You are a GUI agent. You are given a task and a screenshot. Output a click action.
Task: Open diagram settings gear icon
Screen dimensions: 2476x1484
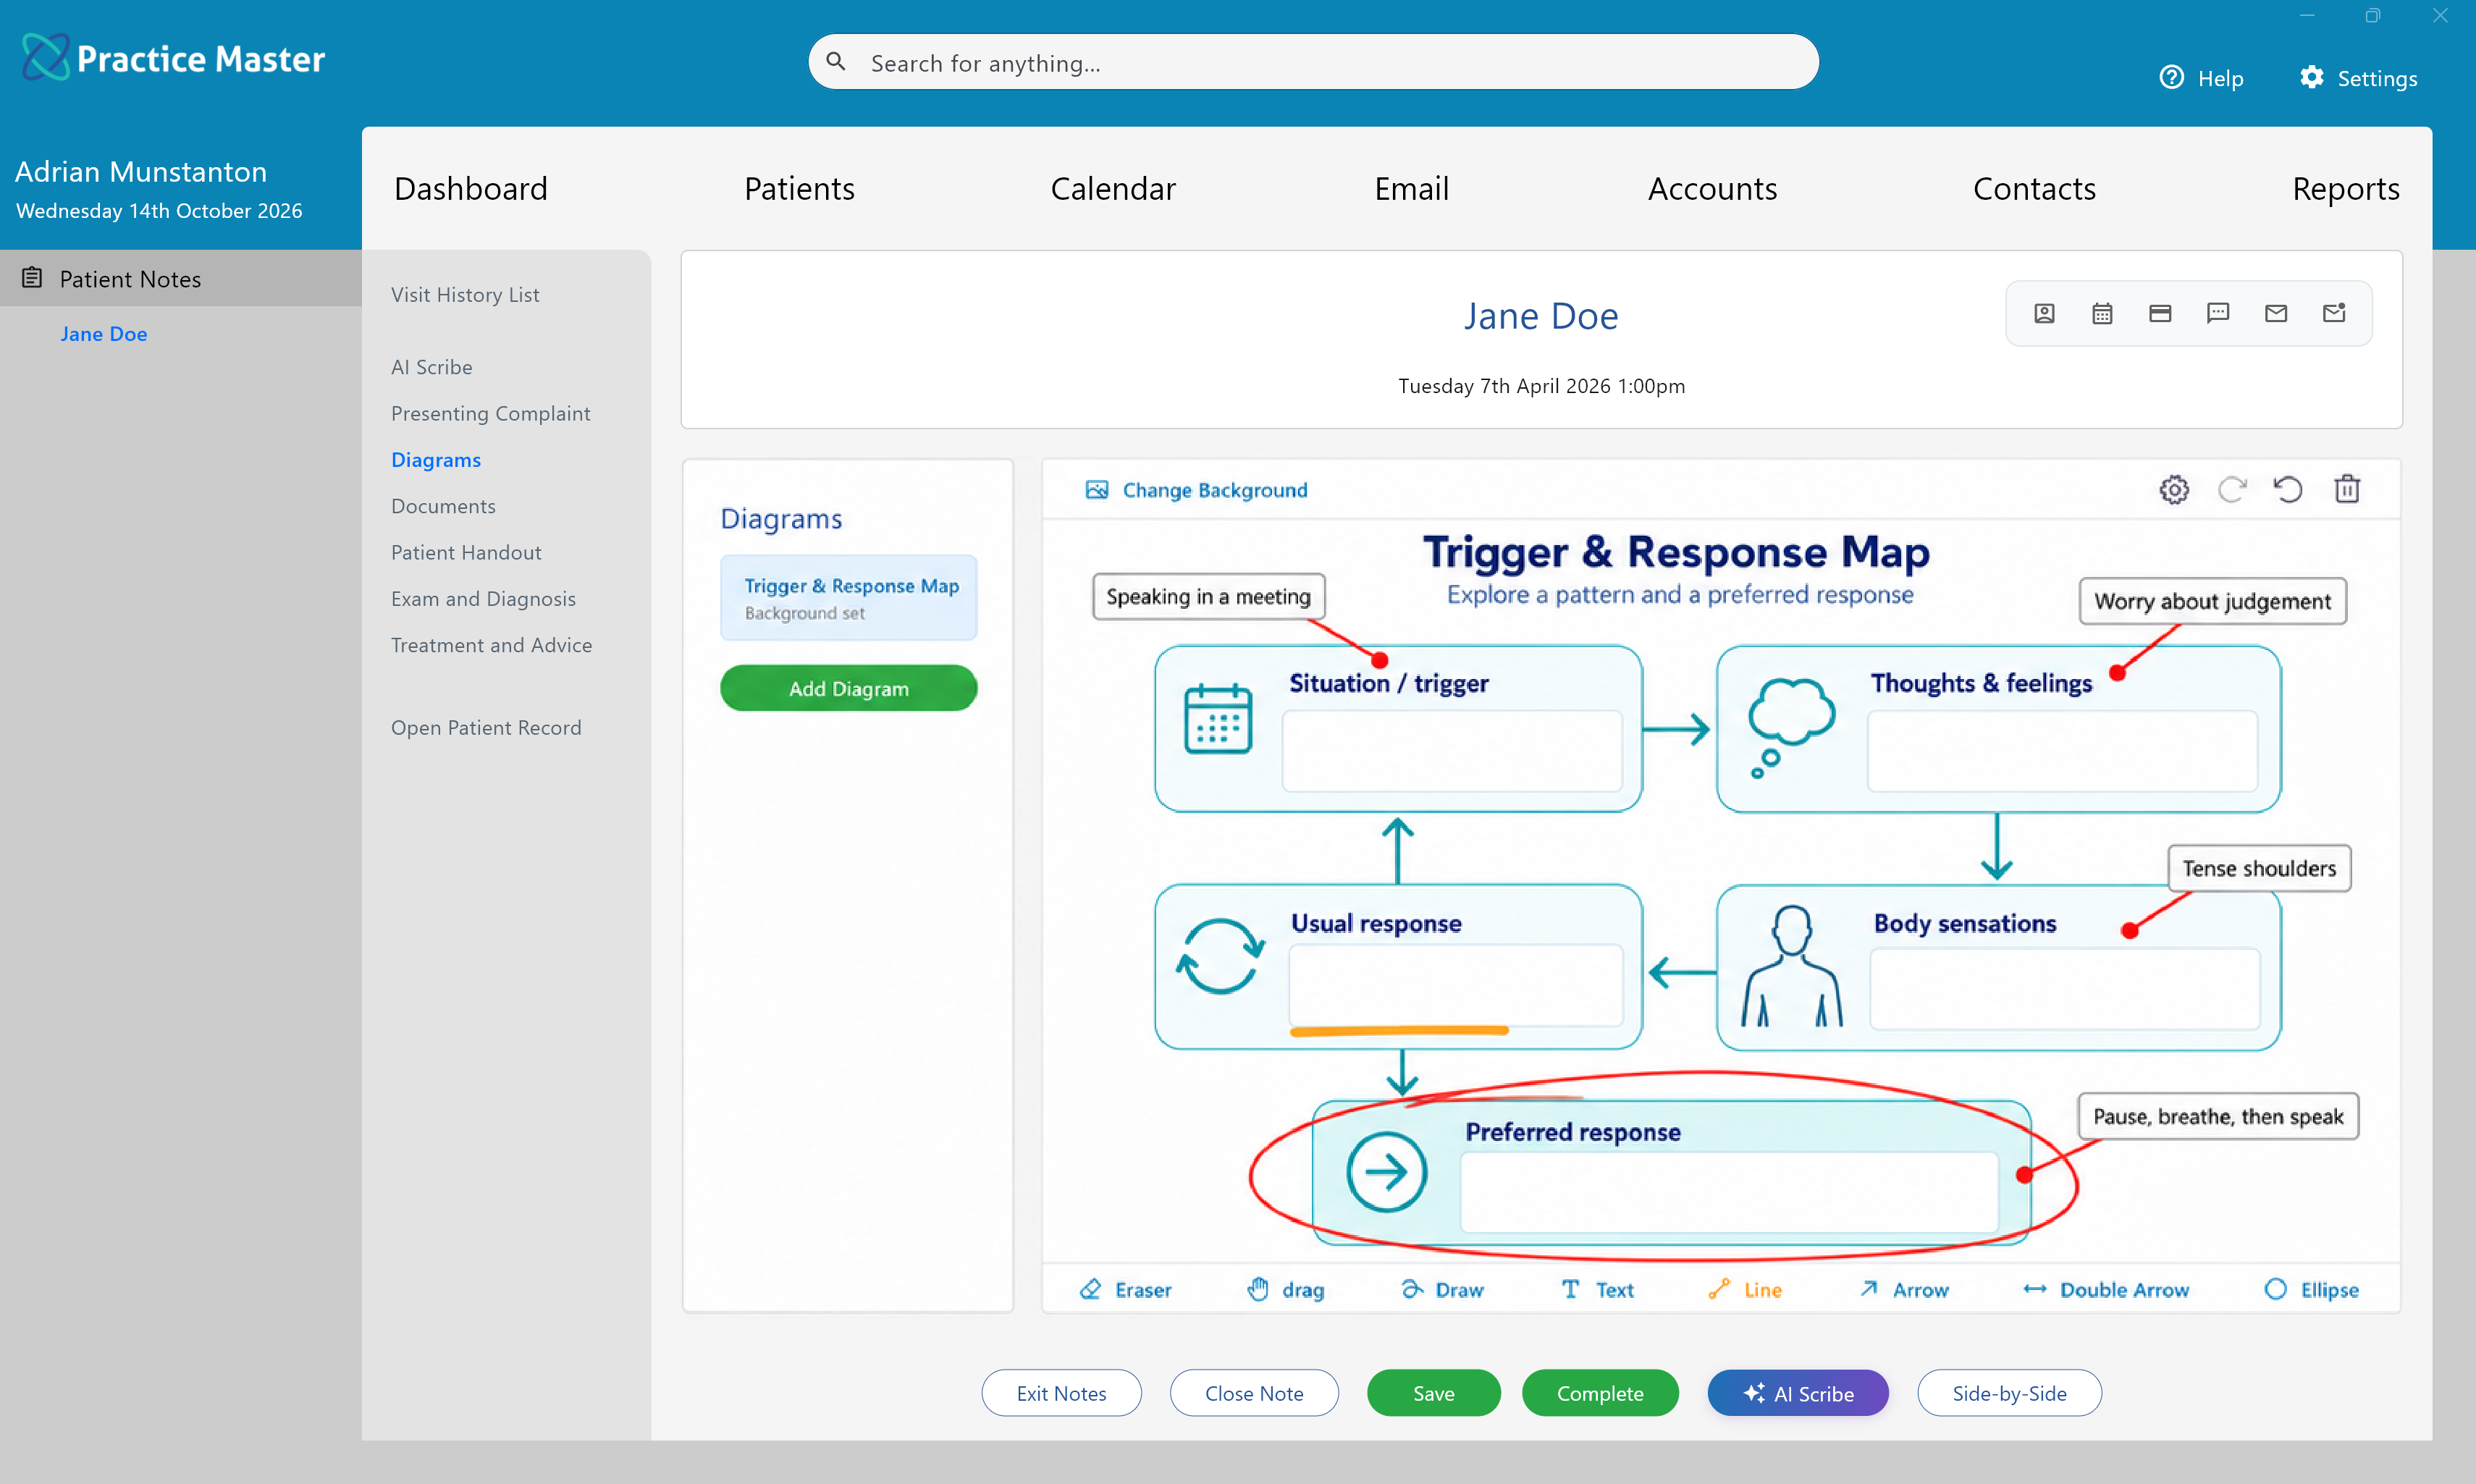pos(2174,490)
